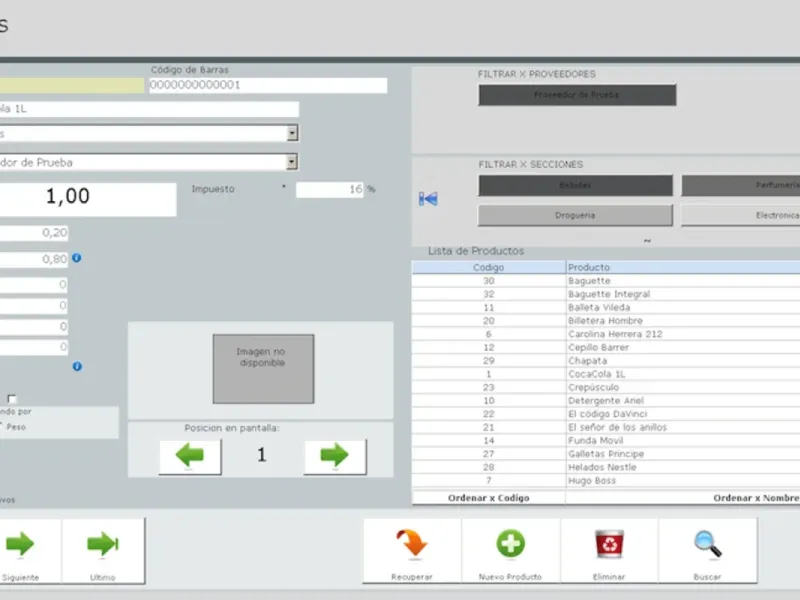This screenshot has height=600, width=800.
Task: Select Chapata in product list
Action: click(606, 360)
